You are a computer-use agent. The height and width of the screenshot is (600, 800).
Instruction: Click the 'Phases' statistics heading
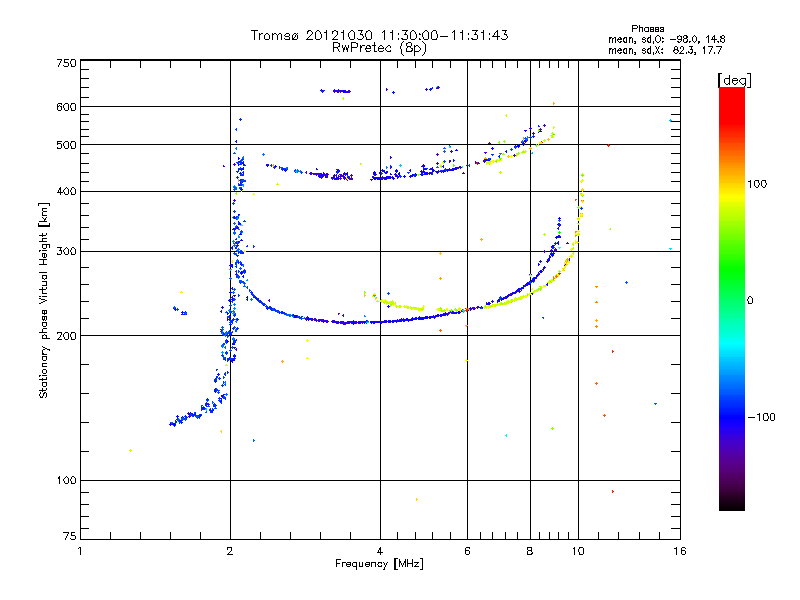[647, 29]
